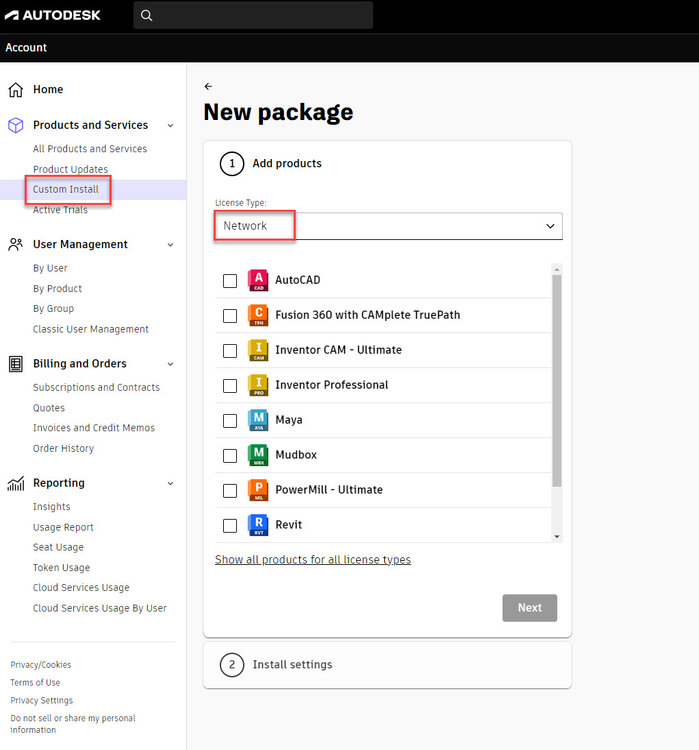Open All Products and Services

click(90, 149)
